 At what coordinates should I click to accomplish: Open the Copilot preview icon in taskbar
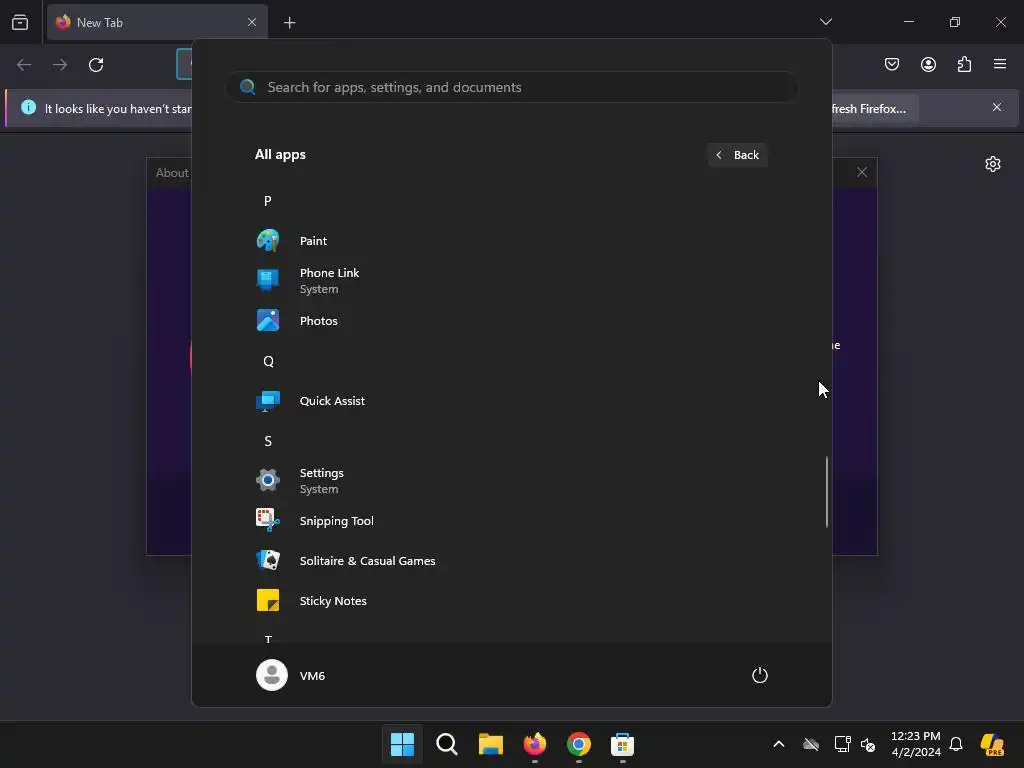(992, 744)
